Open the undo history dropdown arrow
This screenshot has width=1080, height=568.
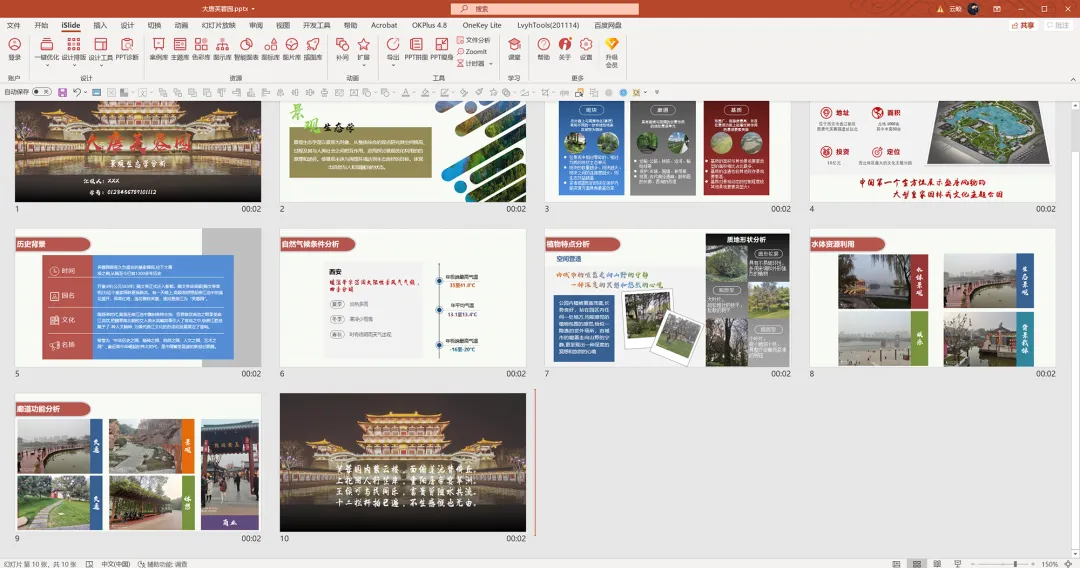[85, 92]
